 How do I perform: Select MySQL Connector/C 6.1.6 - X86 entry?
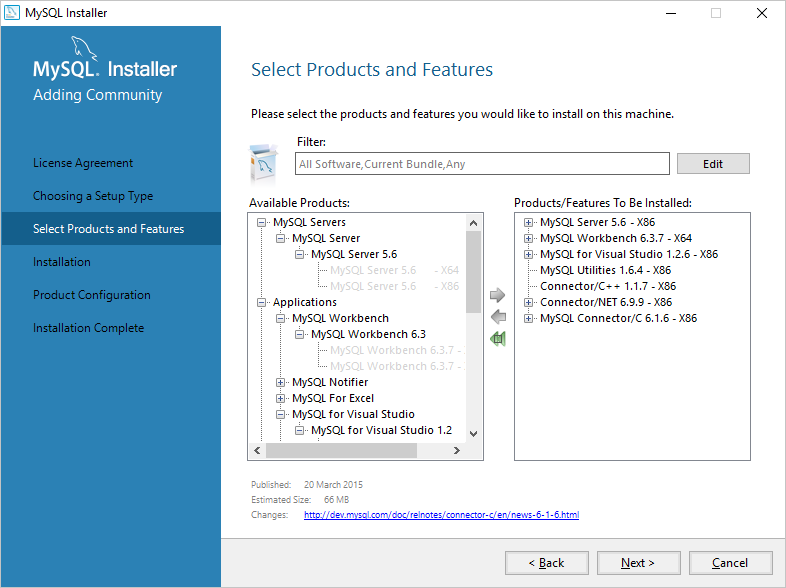[x=618, y=318]
